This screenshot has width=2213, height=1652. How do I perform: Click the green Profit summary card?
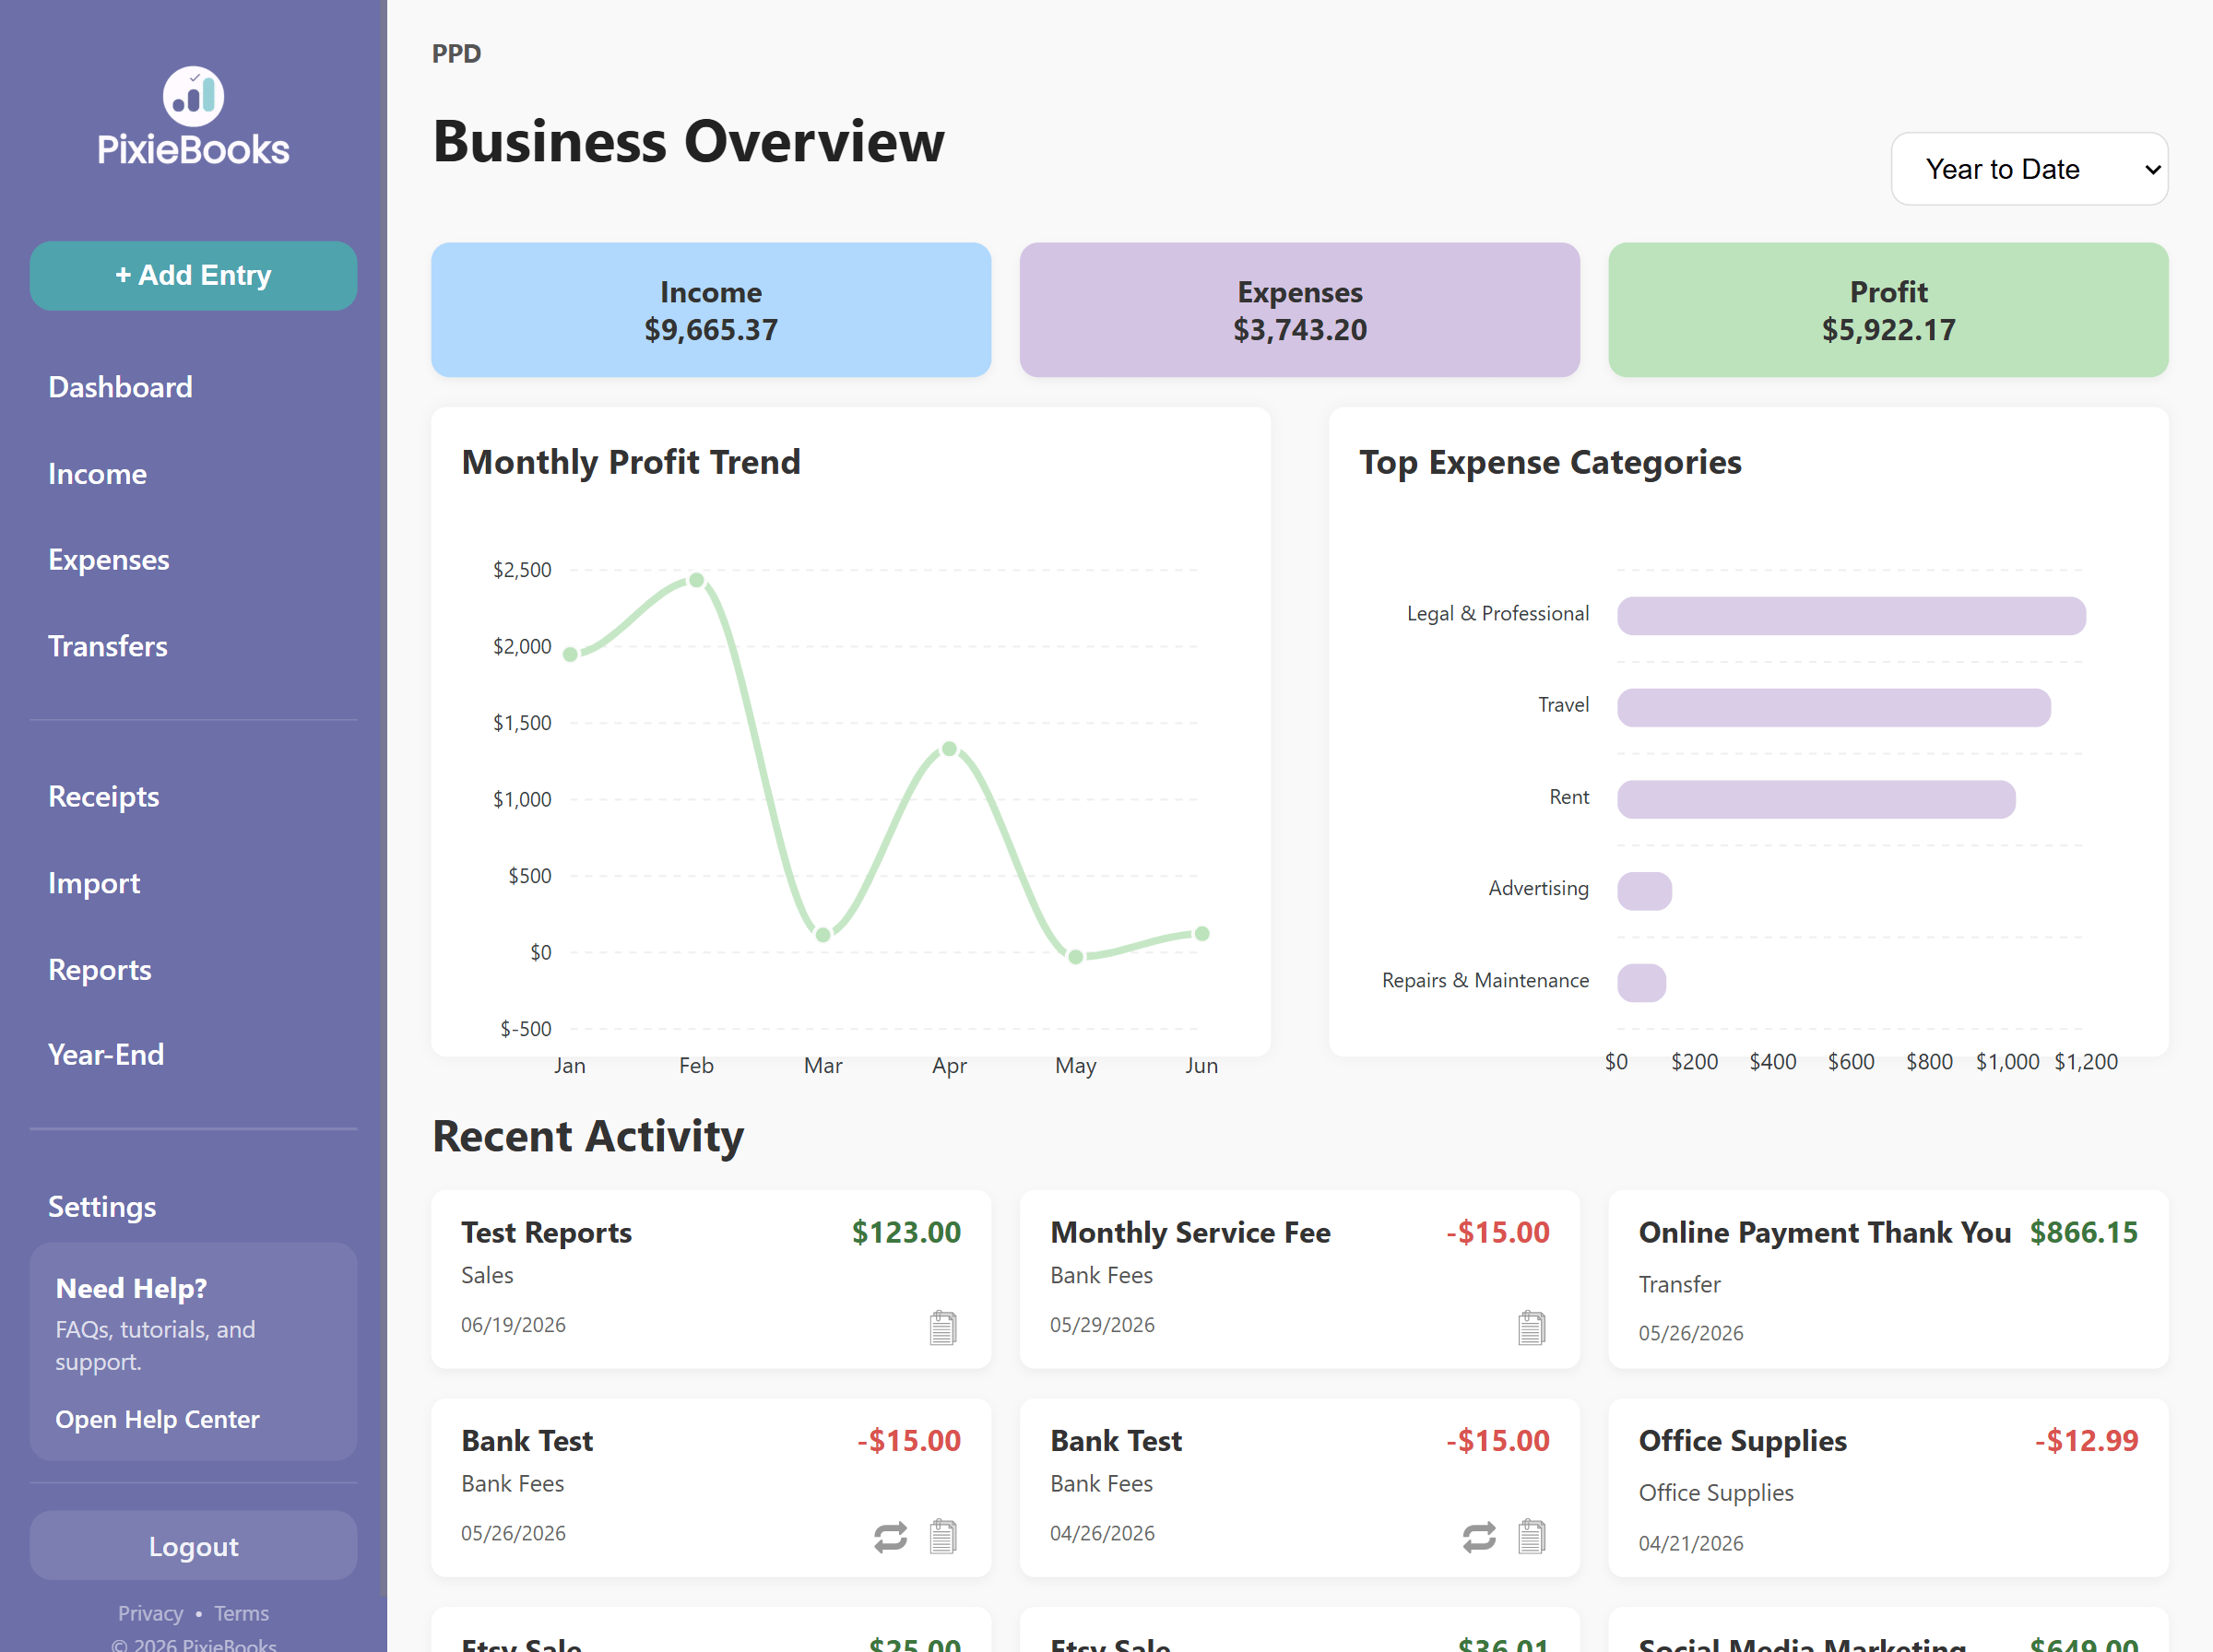pos(1888,310)
